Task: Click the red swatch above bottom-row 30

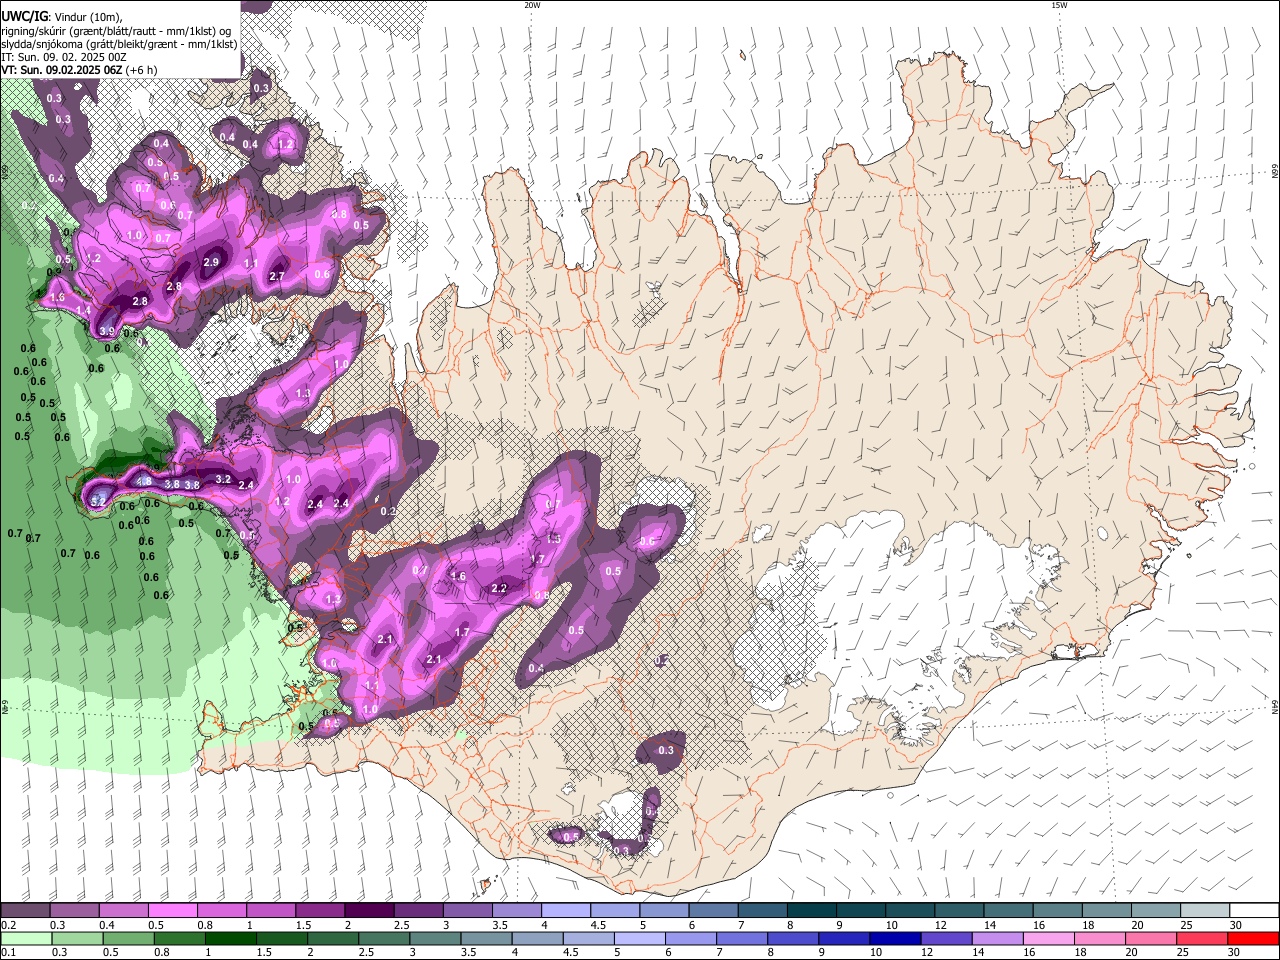Action: 1253,938
